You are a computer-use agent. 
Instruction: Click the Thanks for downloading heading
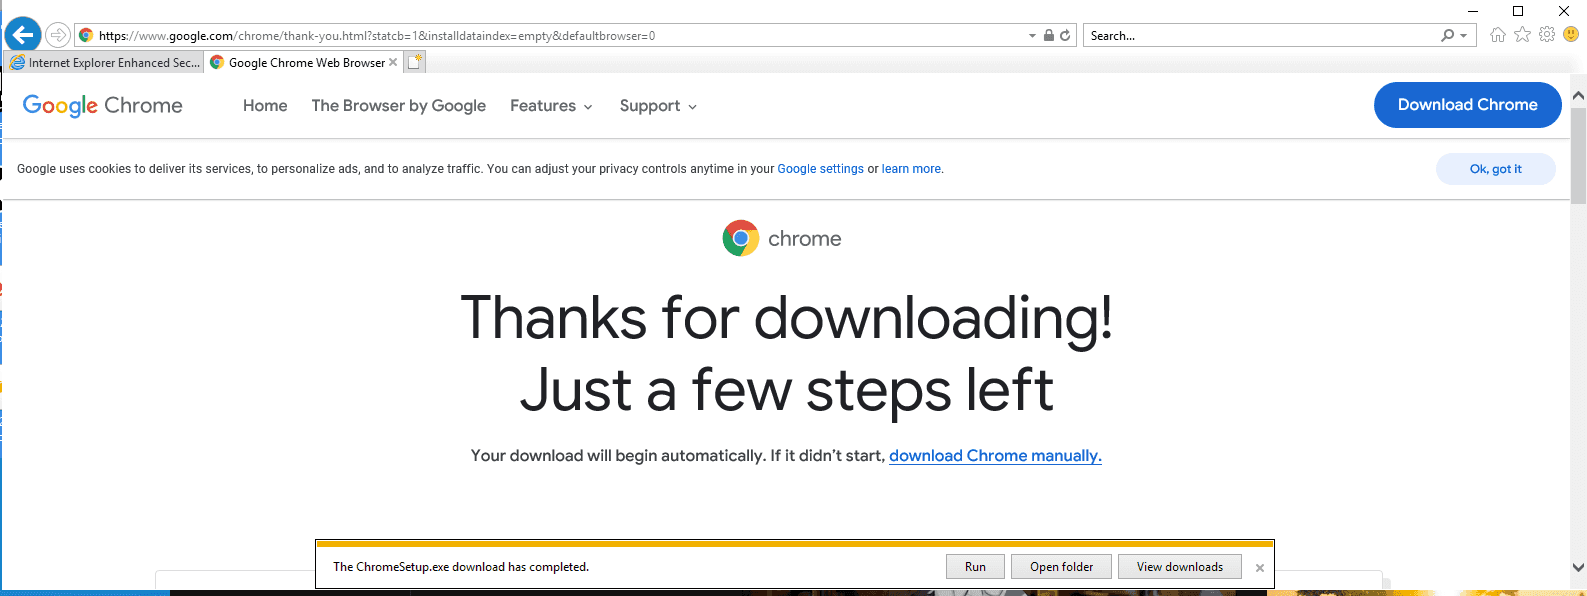pyautogui.click(x=787, y=354)
